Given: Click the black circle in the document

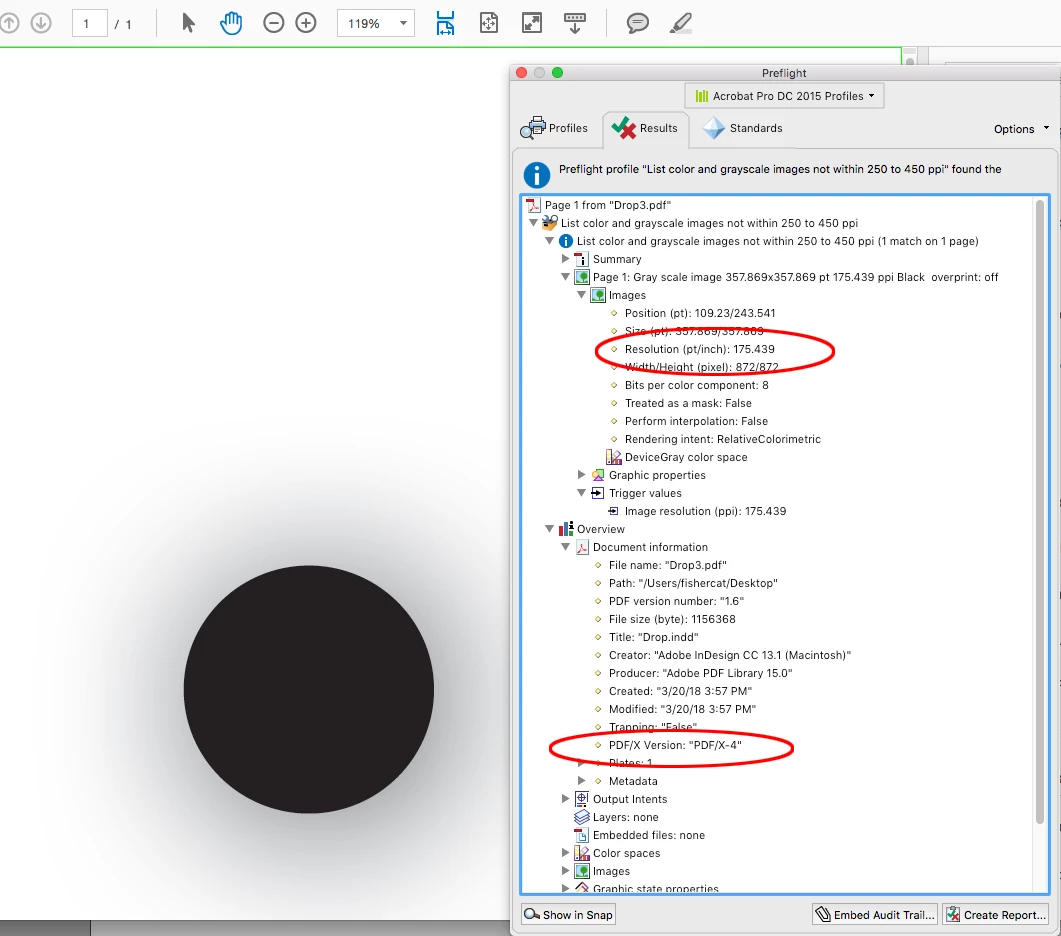Looking at the screenshot, I should (x=309, y=689).
